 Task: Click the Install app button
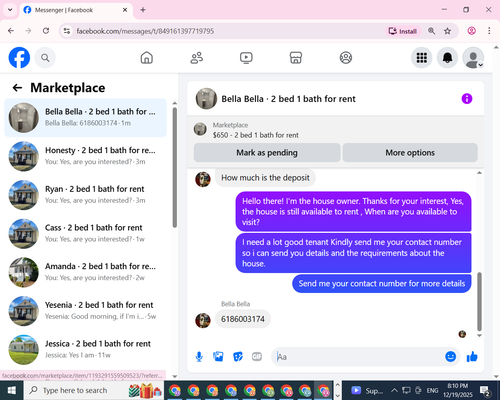coord(403,31)
